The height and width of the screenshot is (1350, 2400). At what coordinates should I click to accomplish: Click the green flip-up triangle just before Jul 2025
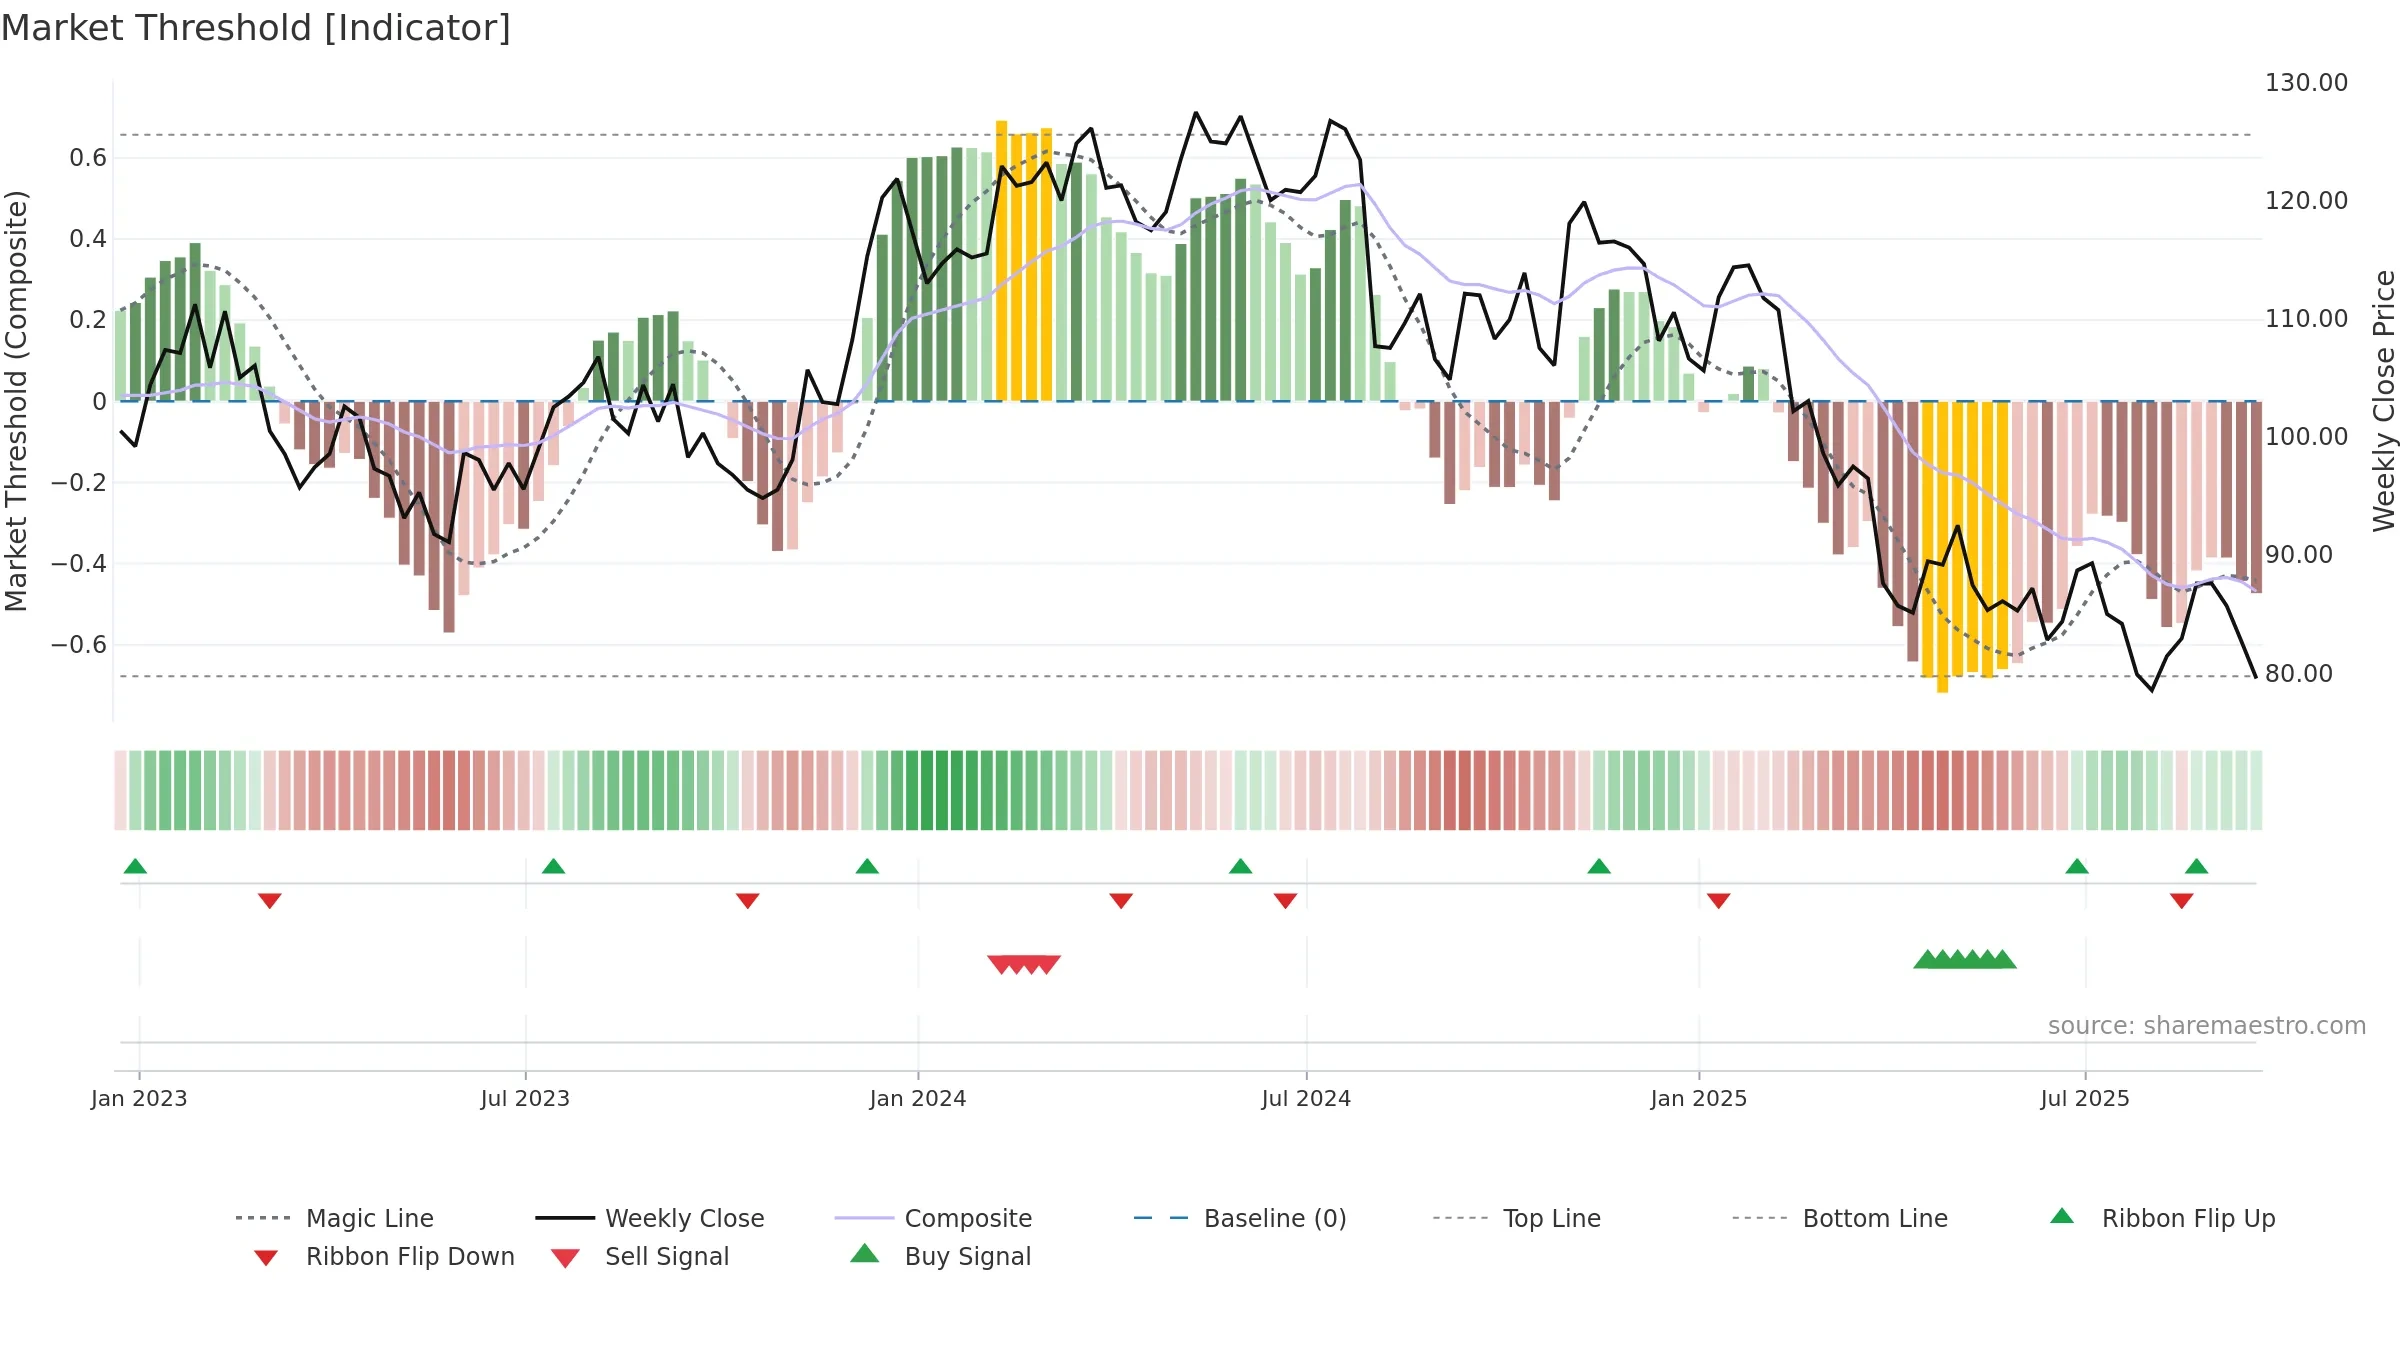pos(2077,866)
